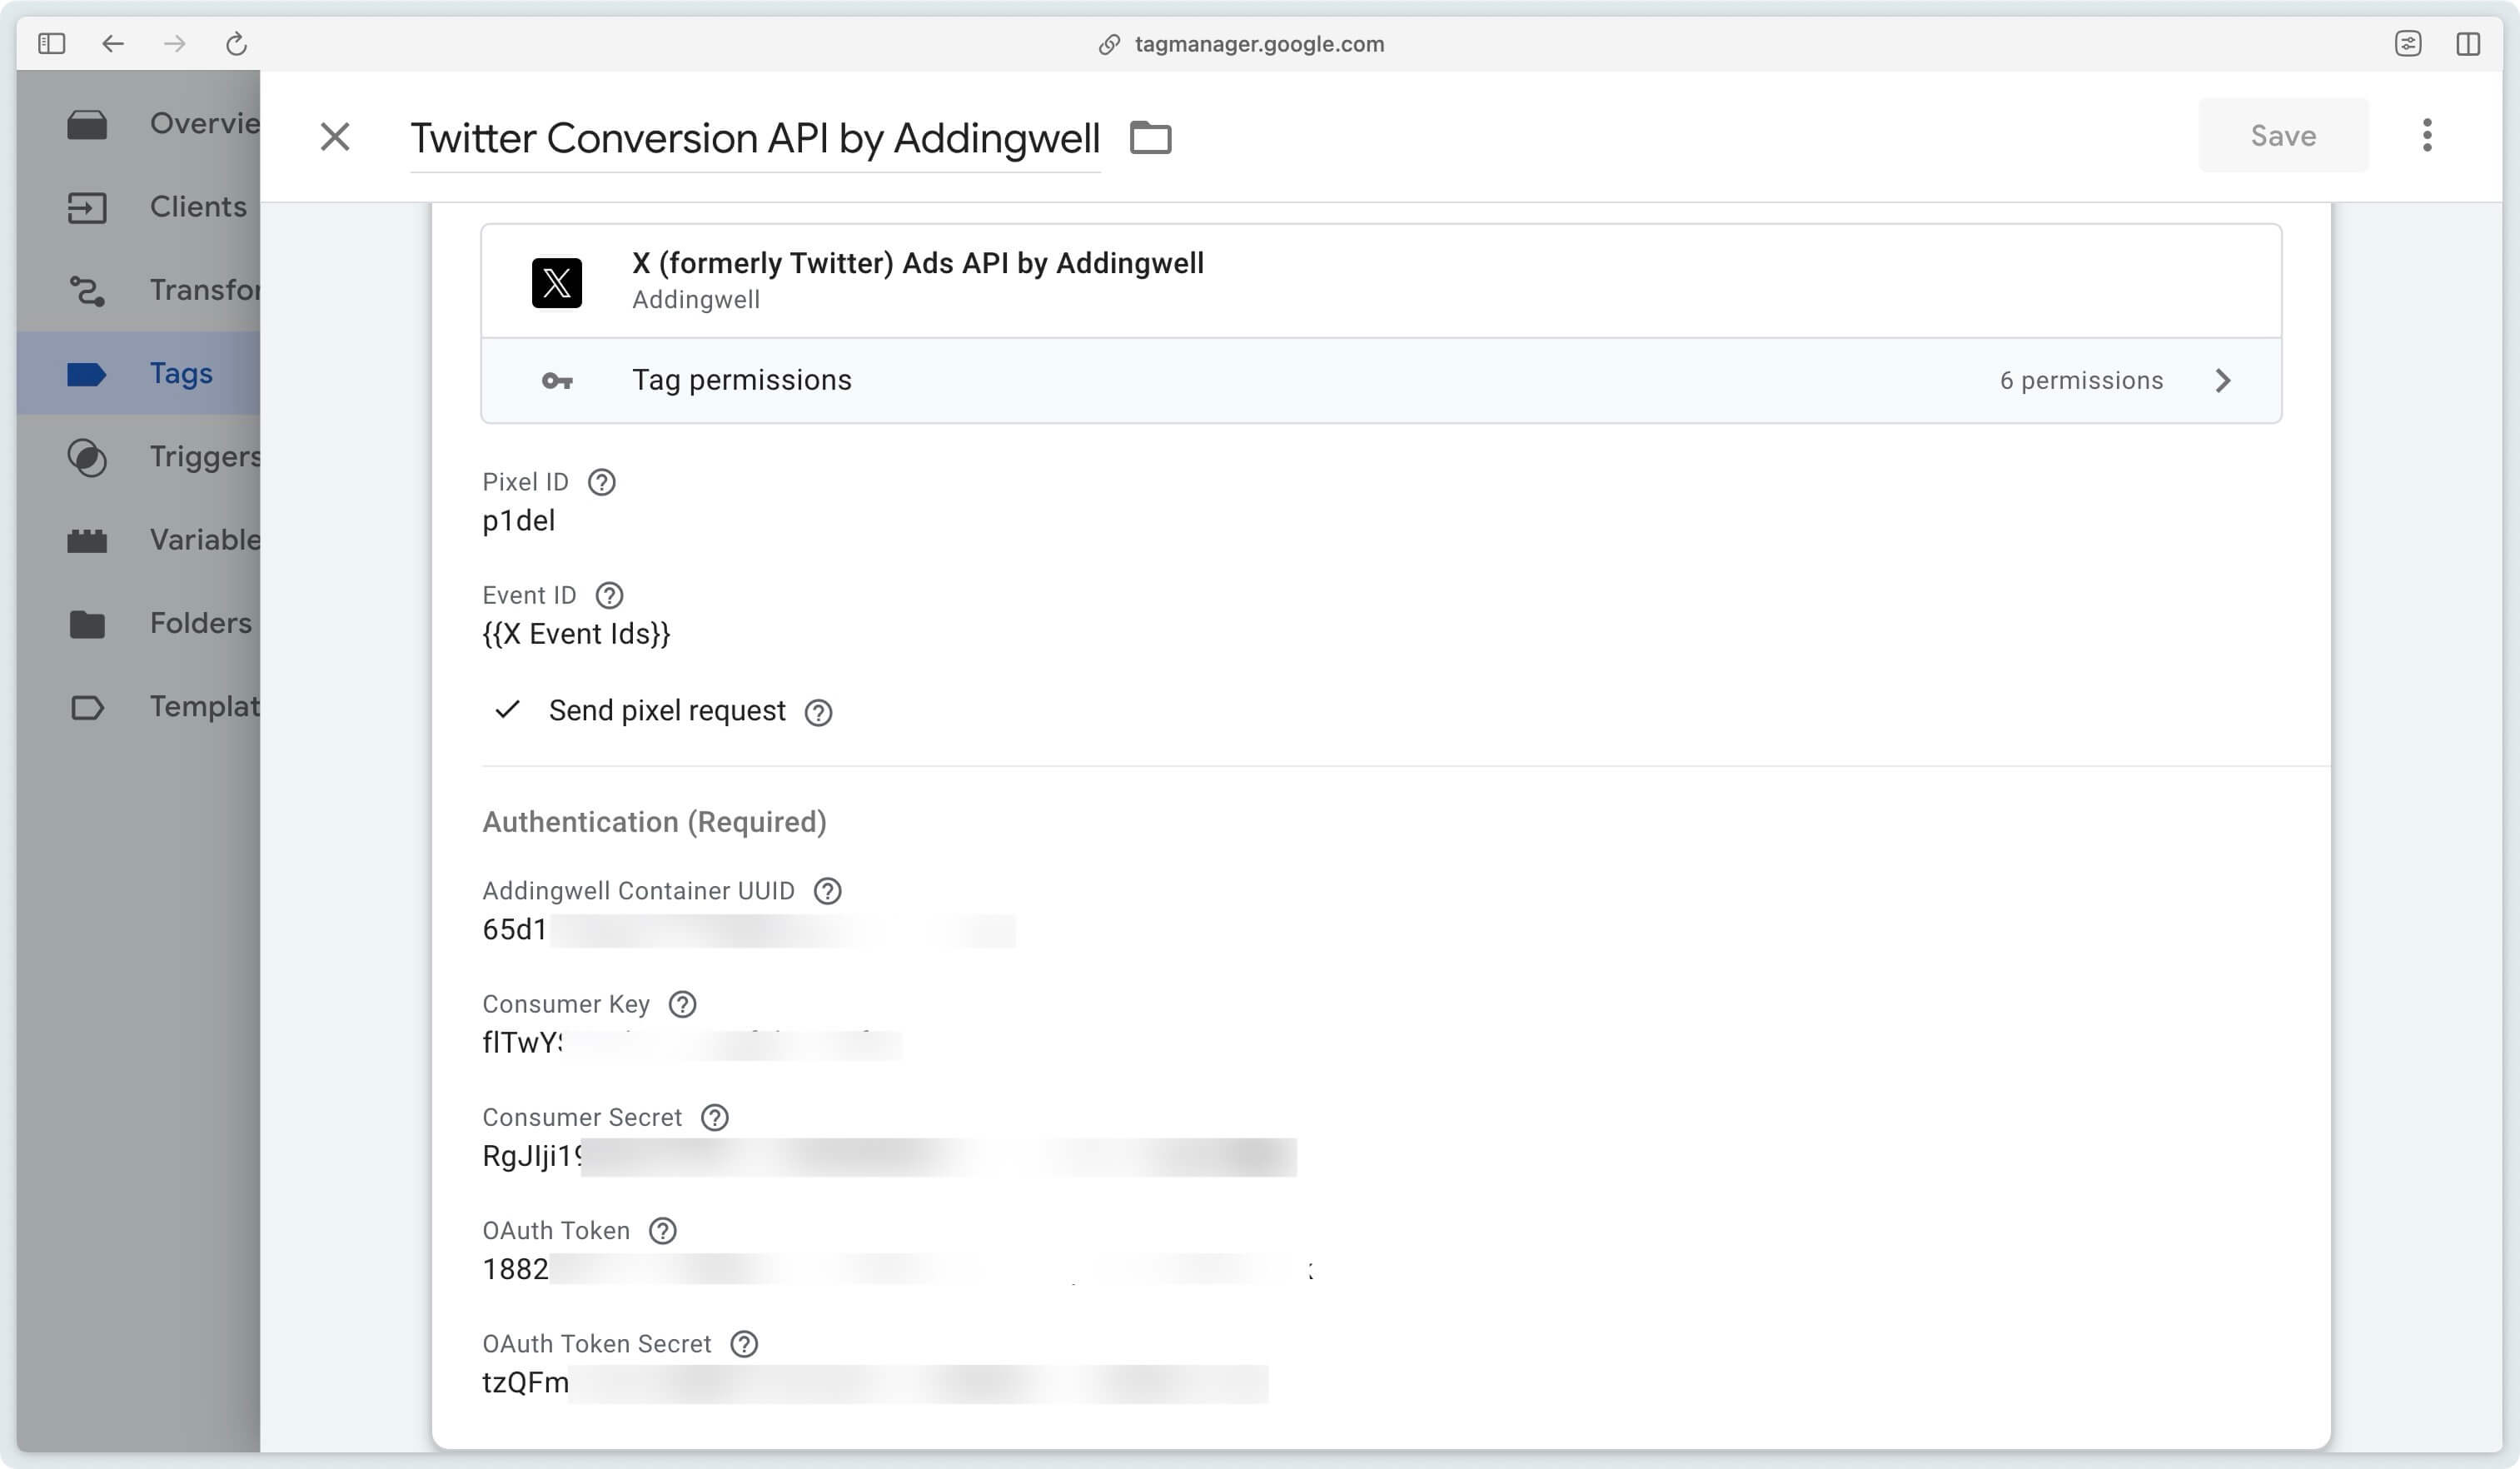This screenshot has width=2520, height=1469.
Task: Close the tag editor with X
Action: point(335,137)
